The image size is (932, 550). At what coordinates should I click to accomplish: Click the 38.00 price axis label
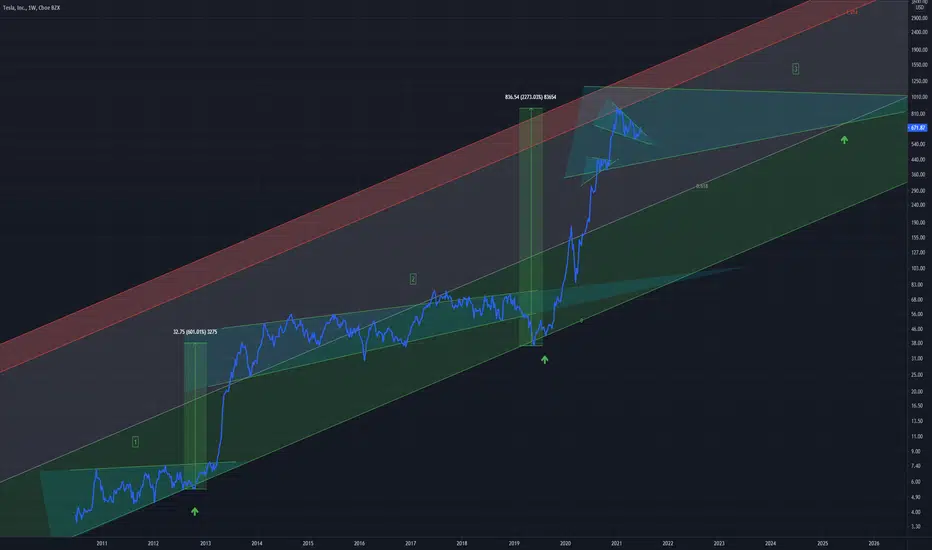click(x=917, y=344)
